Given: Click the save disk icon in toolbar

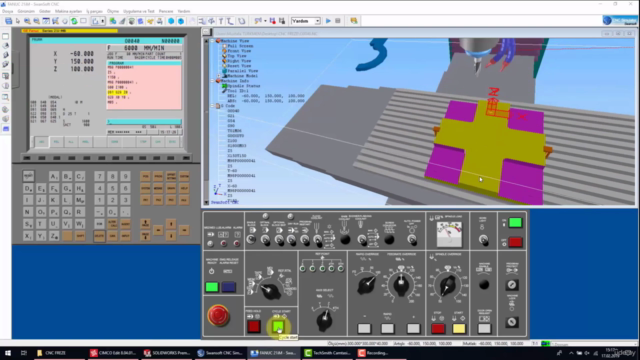Looking at the screenshot, I should click(8, 21).
